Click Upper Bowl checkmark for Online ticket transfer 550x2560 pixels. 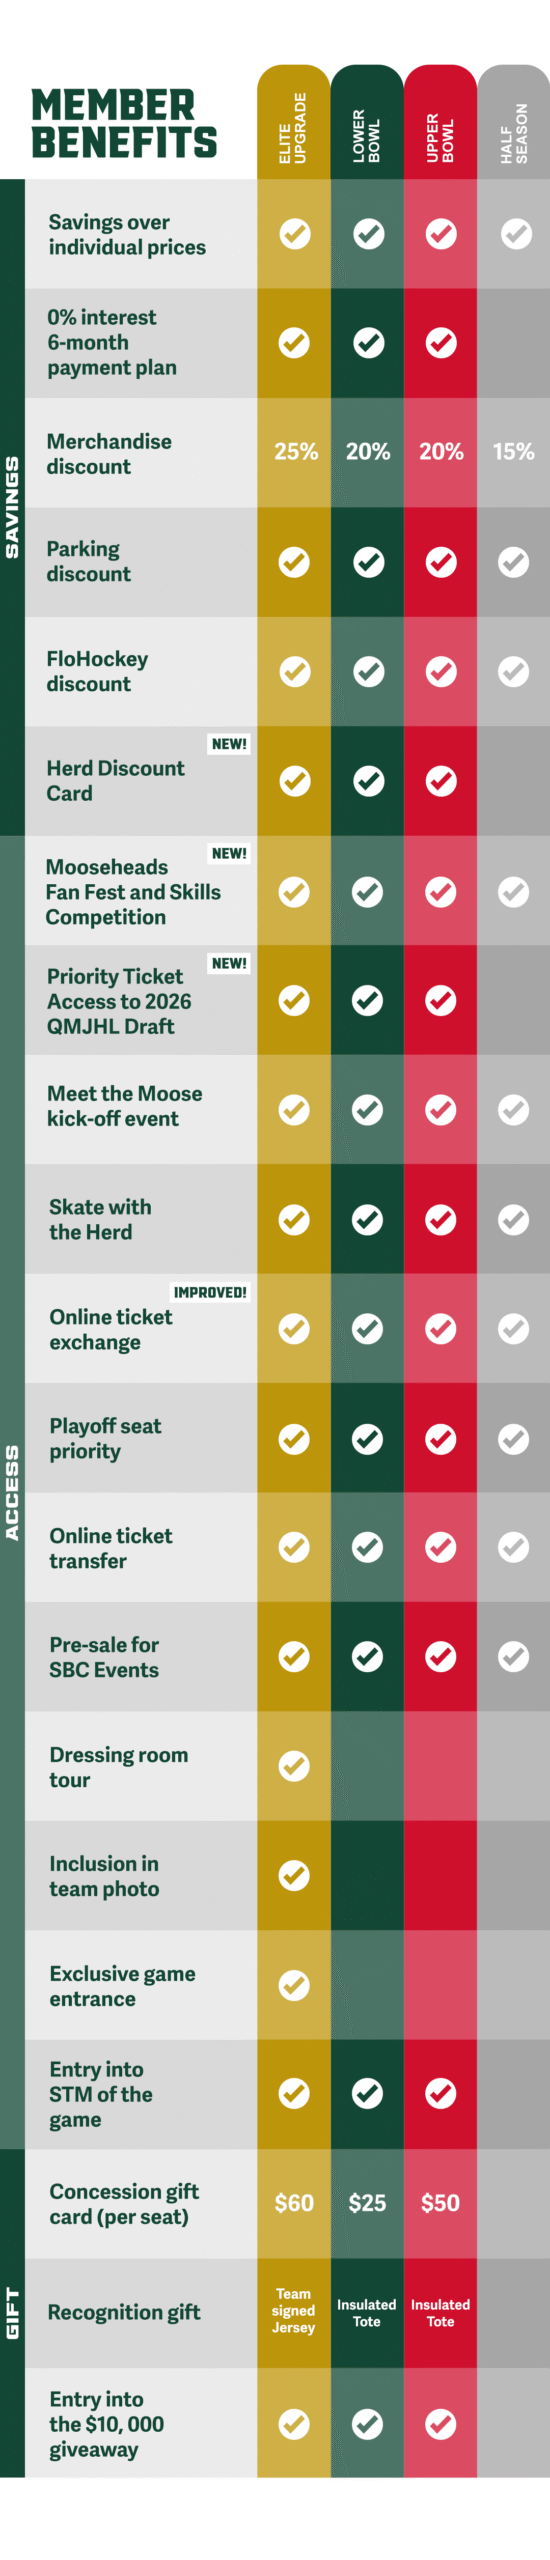(441, 1547)
